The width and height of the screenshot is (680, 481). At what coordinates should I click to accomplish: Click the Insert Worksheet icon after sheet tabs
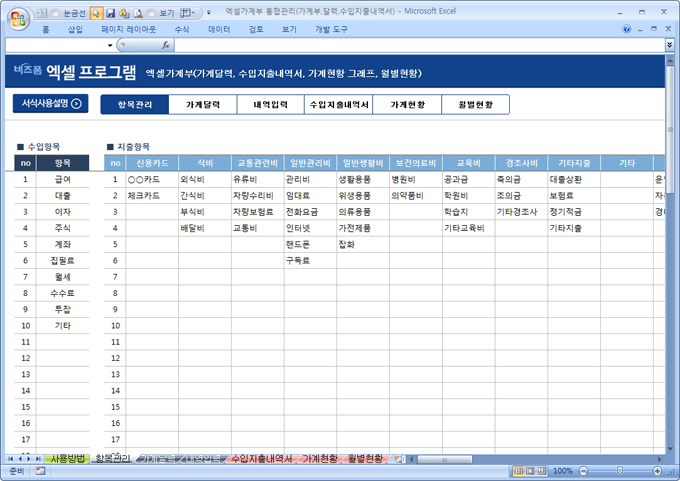click(399, 458)
